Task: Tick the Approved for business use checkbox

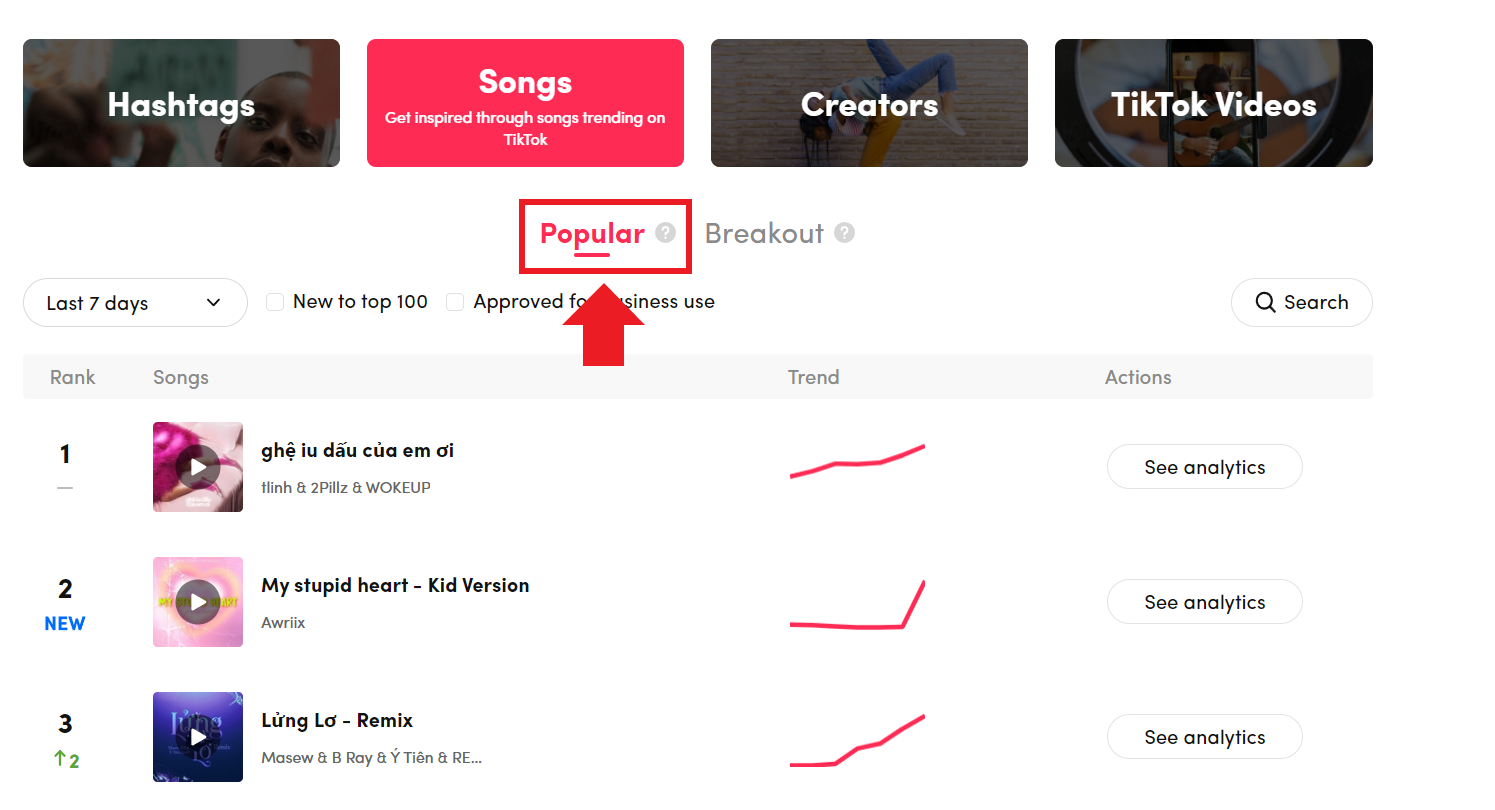Action: (x=455, y=302)
